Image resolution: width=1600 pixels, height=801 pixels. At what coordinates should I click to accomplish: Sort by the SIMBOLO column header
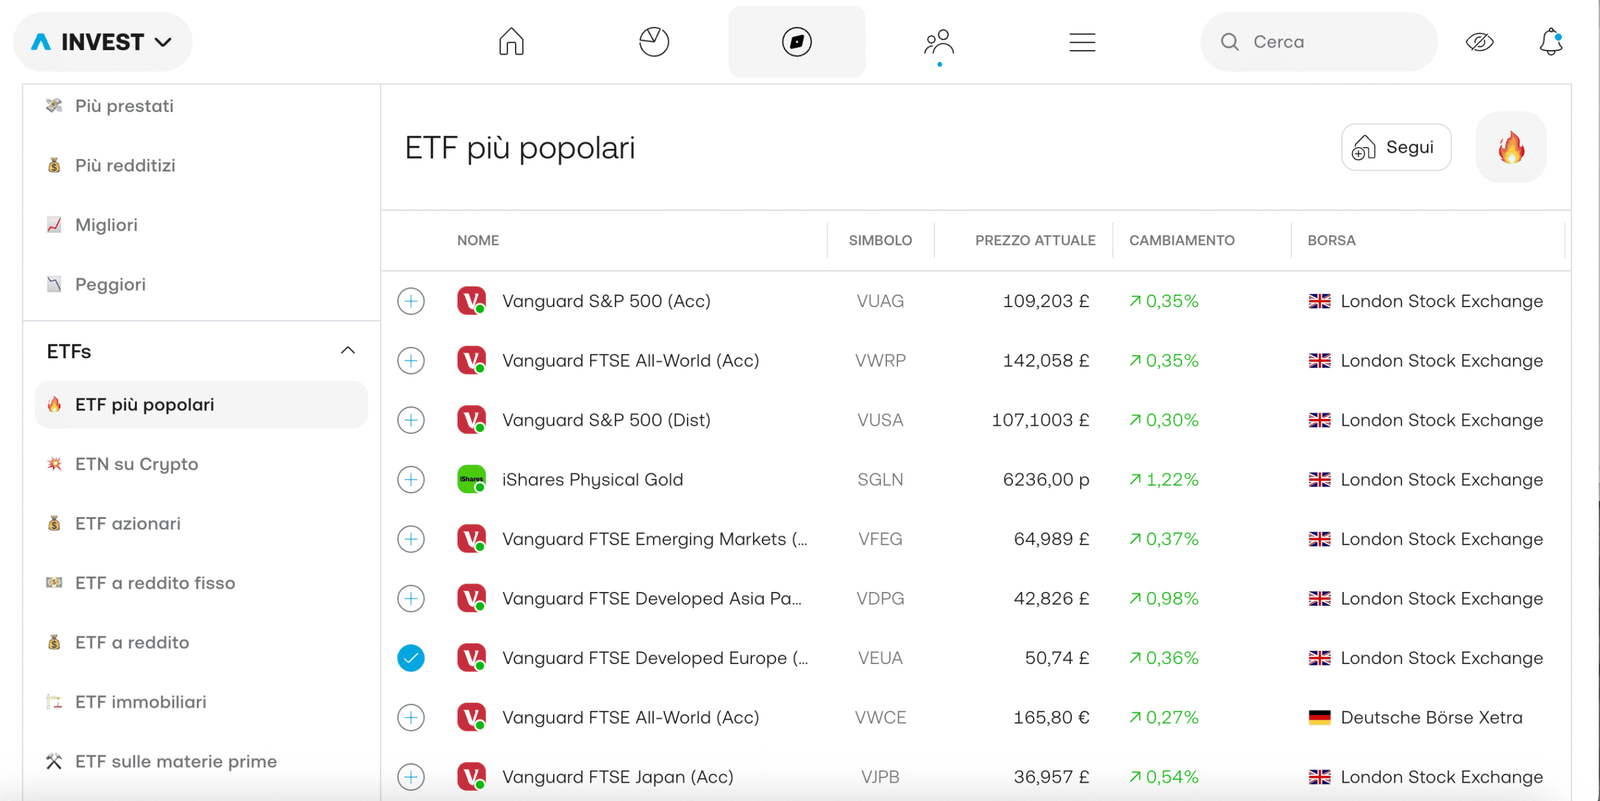(x=880, y=241)
